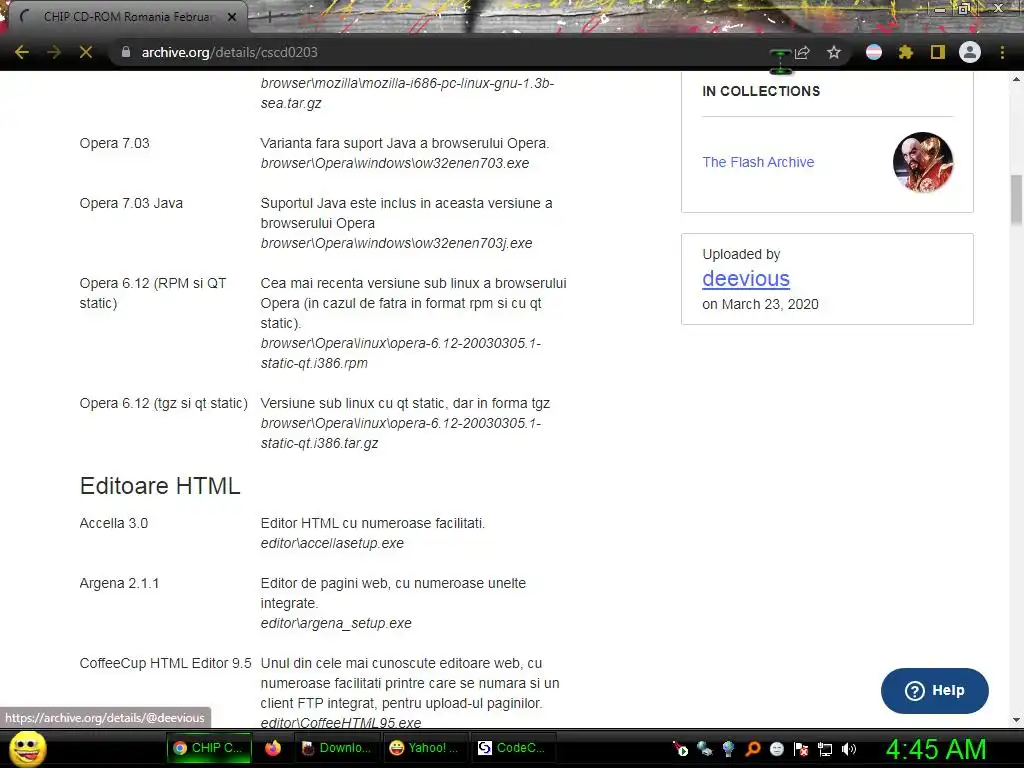Stop loading the archive.org page
Viewport: 1024px width, 768px height.
coord(86,52)
